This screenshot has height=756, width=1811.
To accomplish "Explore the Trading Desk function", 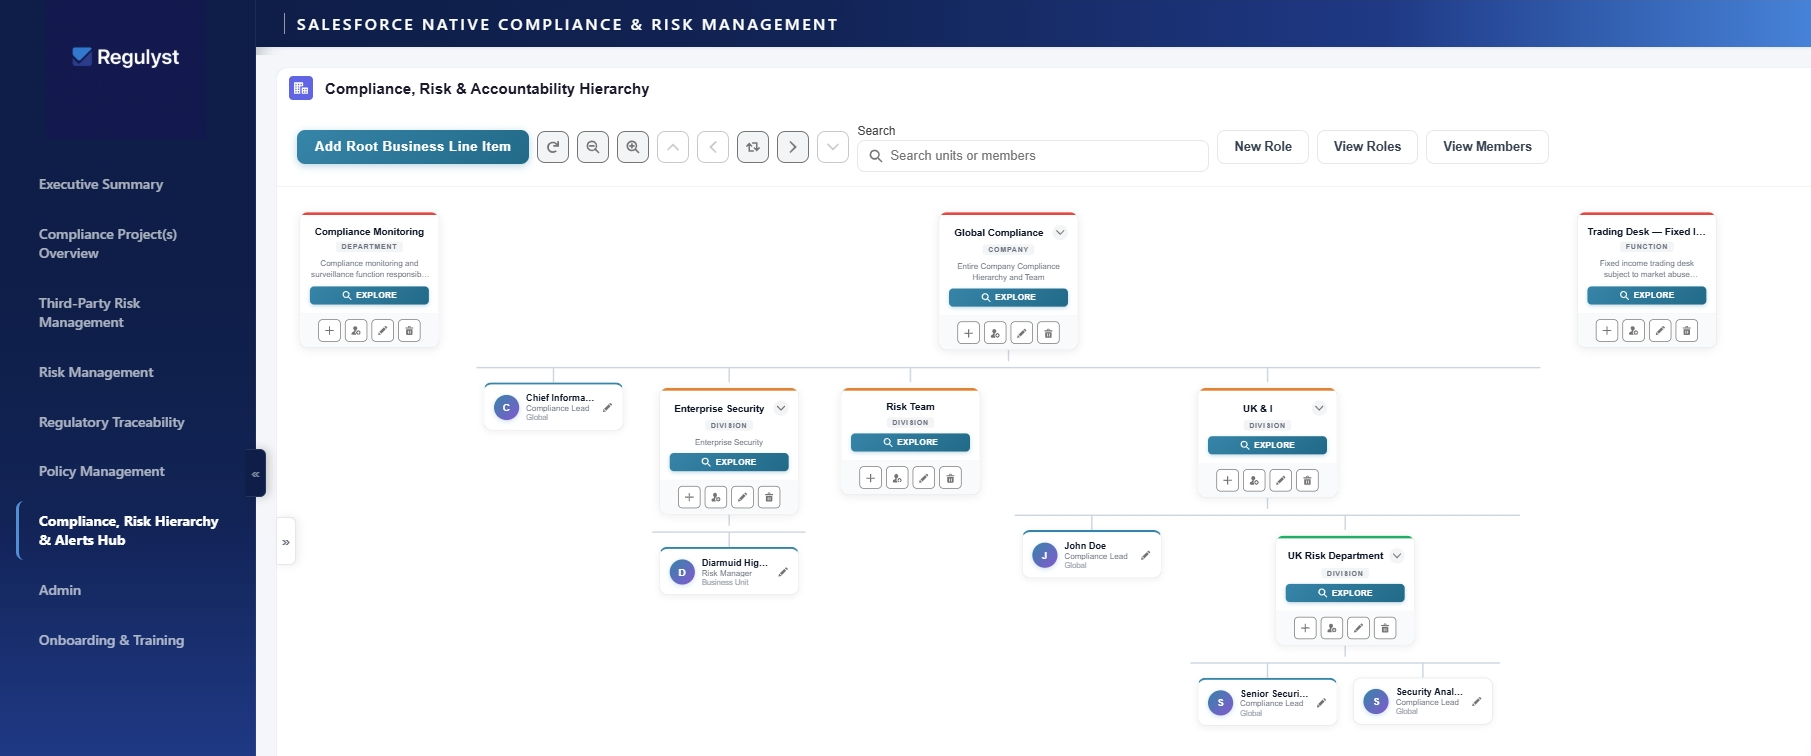I will [1647, 296].
